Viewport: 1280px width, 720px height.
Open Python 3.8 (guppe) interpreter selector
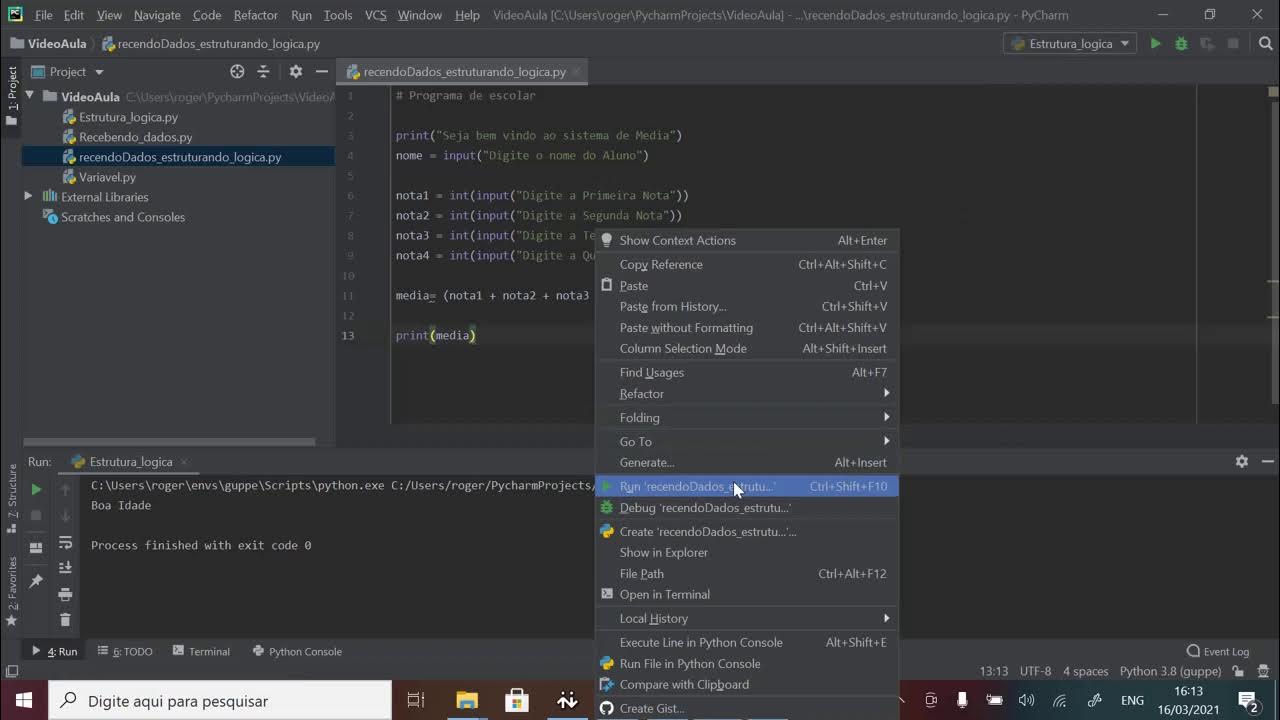point(1170,672)
